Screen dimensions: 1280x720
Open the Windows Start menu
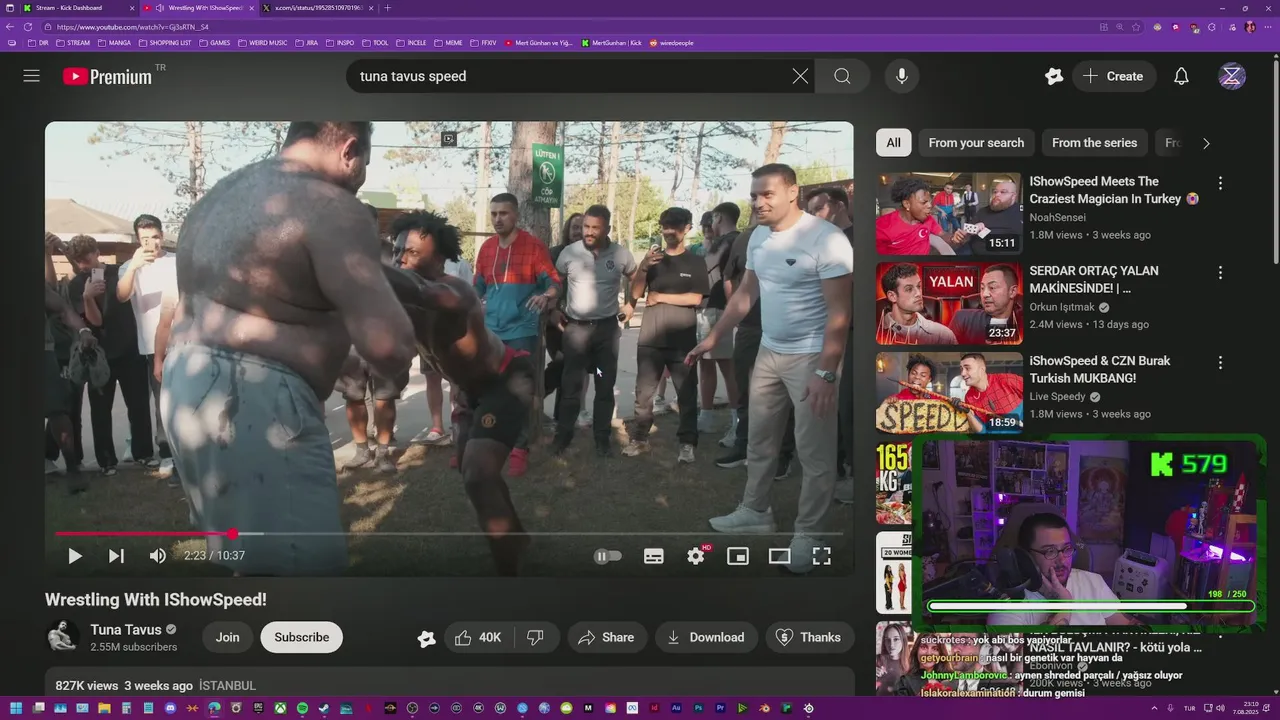pos(16,708)
